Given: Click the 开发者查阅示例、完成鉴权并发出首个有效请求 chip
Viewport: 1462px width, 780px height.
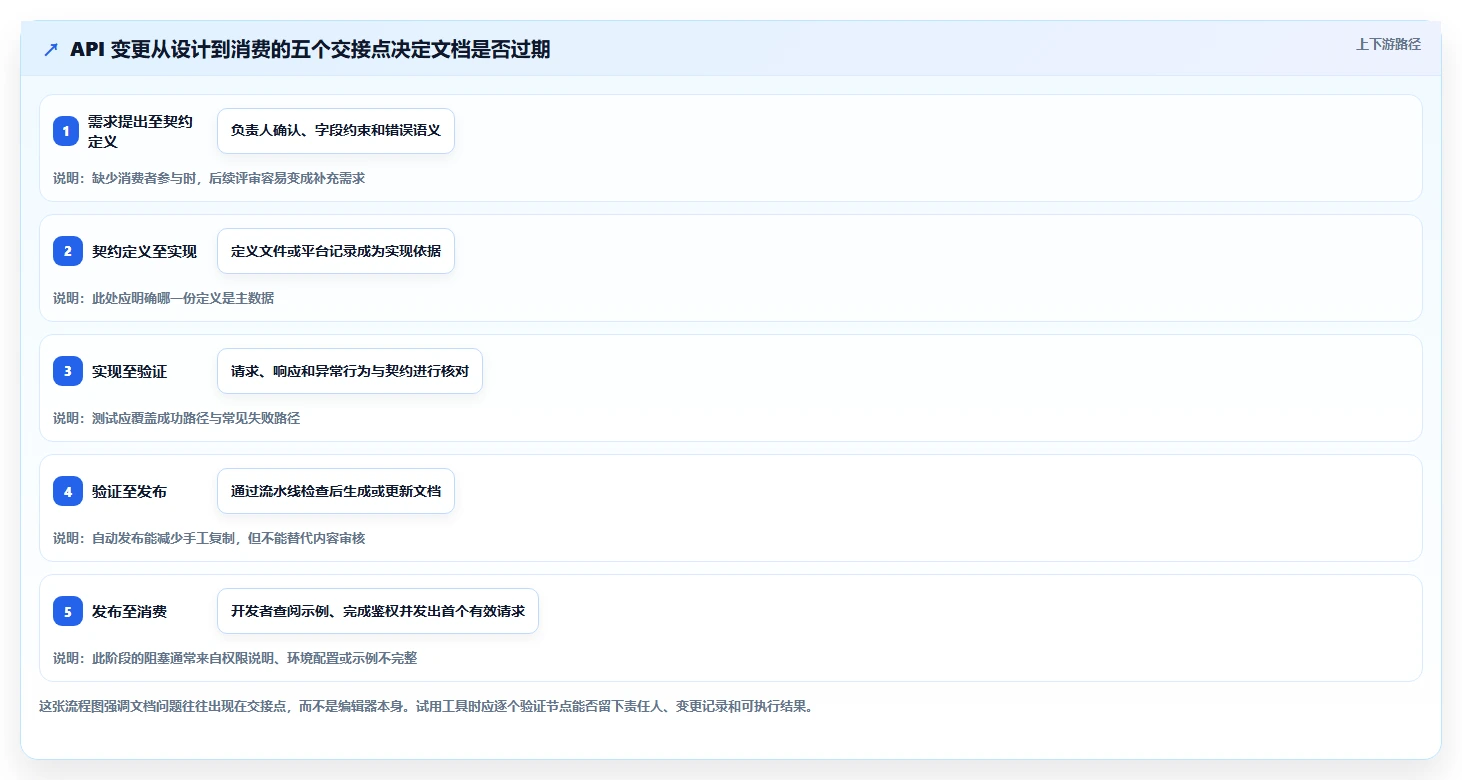Looking at the screenshot, I should coord(378,611).
